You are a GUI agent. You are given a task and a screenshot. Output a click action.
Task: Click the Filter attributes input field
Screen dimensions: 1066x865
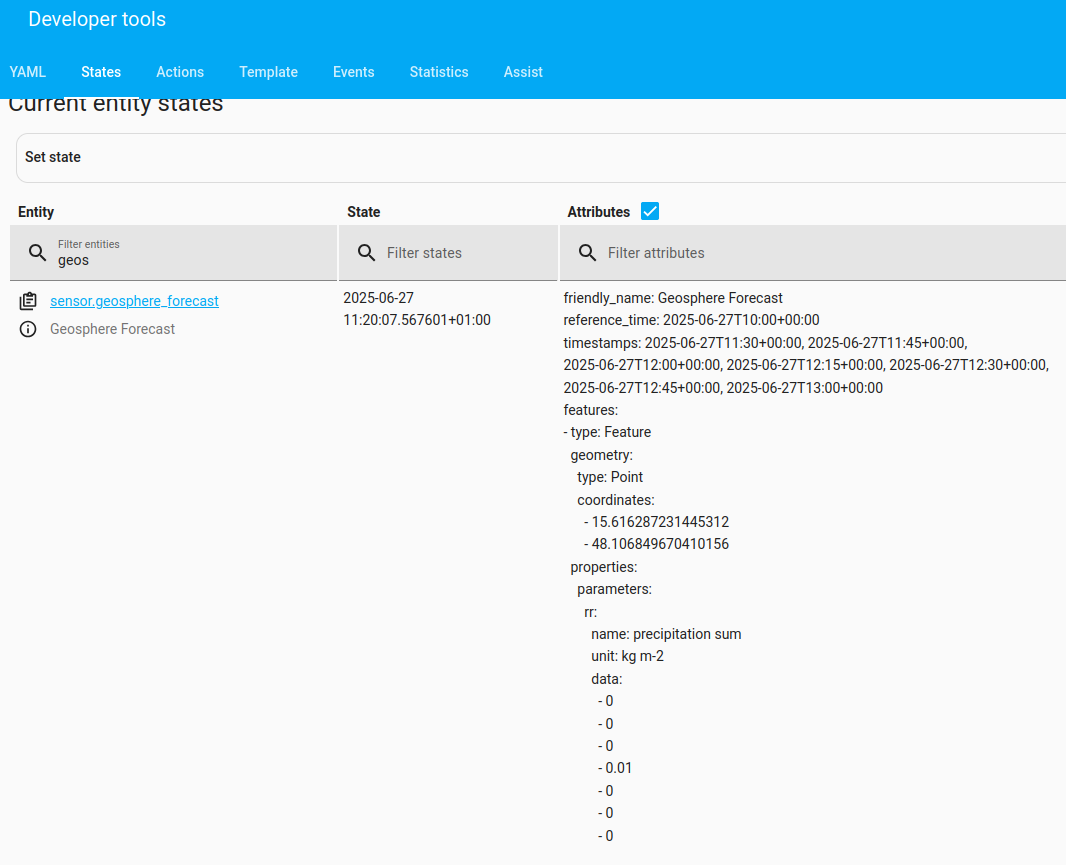[812, 253]
